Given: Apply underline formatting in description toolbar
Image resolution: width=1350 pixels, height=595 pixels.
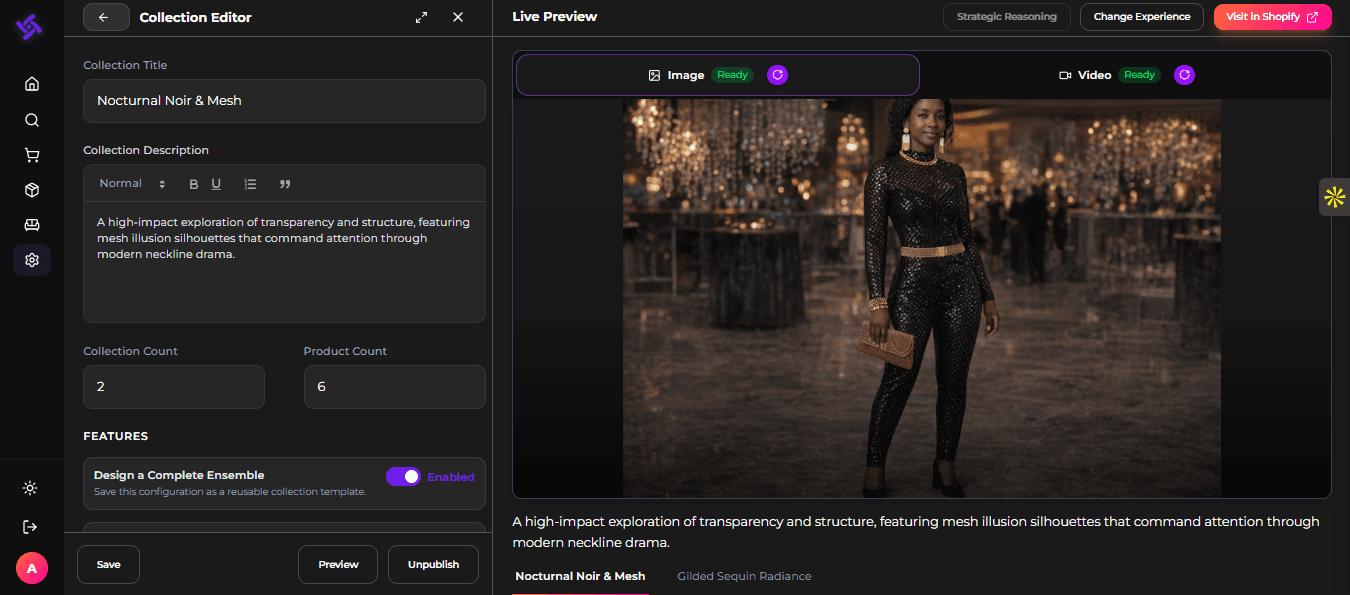Looking at the screenshot, I should (216, 184).
